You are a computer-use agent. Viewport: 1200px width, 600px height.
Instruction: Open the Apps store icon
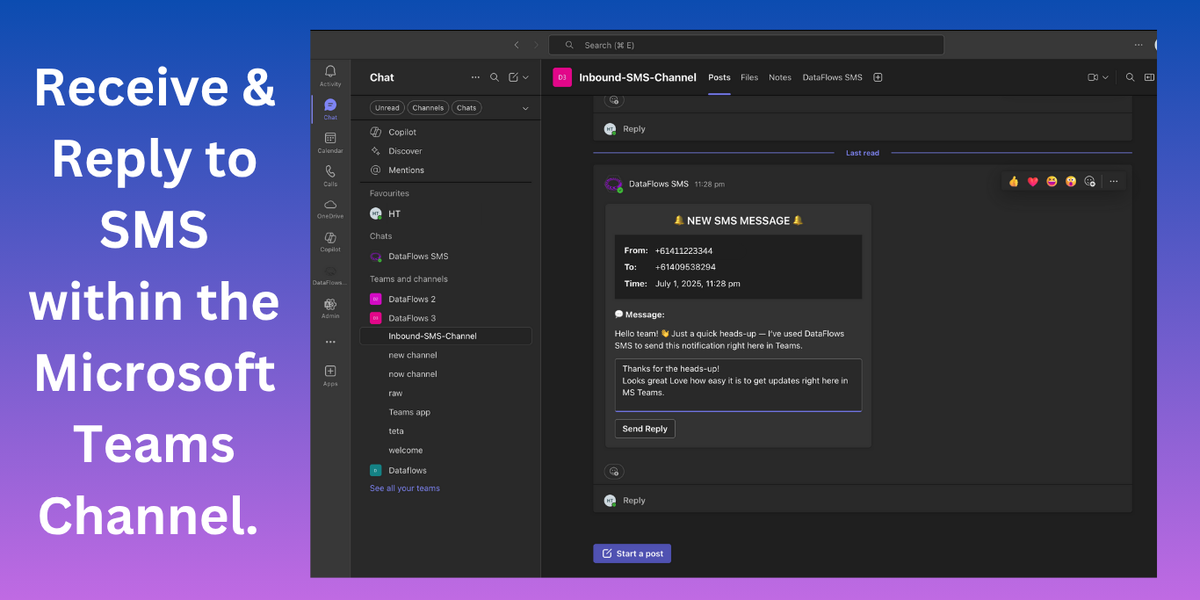coord(330,375)
